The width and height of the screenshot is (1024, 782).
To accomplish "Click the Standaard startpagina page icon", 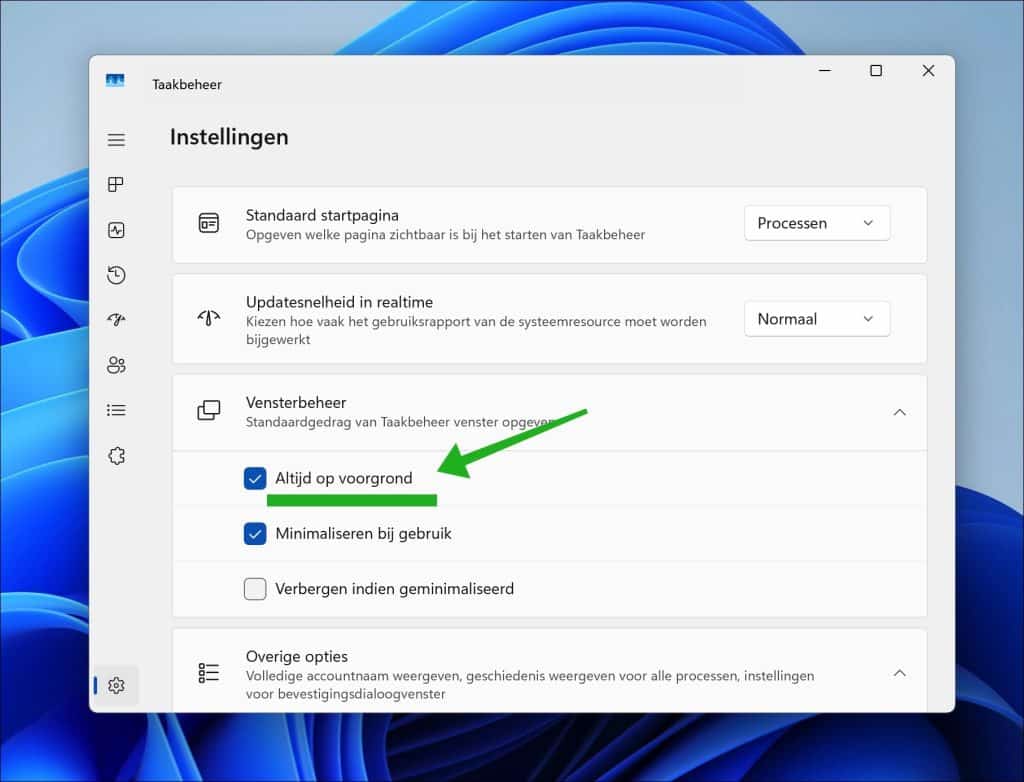I will (x=208, y=223).
